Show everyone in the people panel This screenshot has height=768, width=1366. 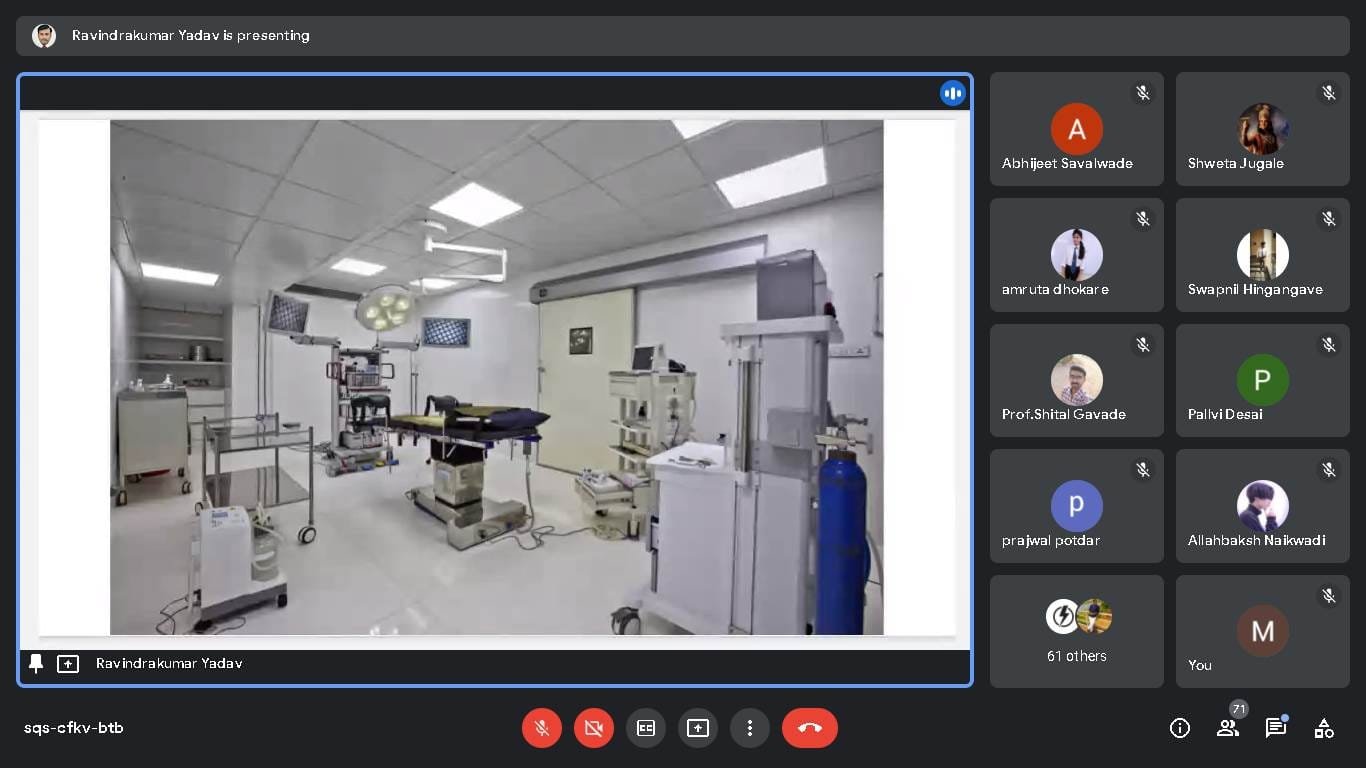click(1228, 728)
